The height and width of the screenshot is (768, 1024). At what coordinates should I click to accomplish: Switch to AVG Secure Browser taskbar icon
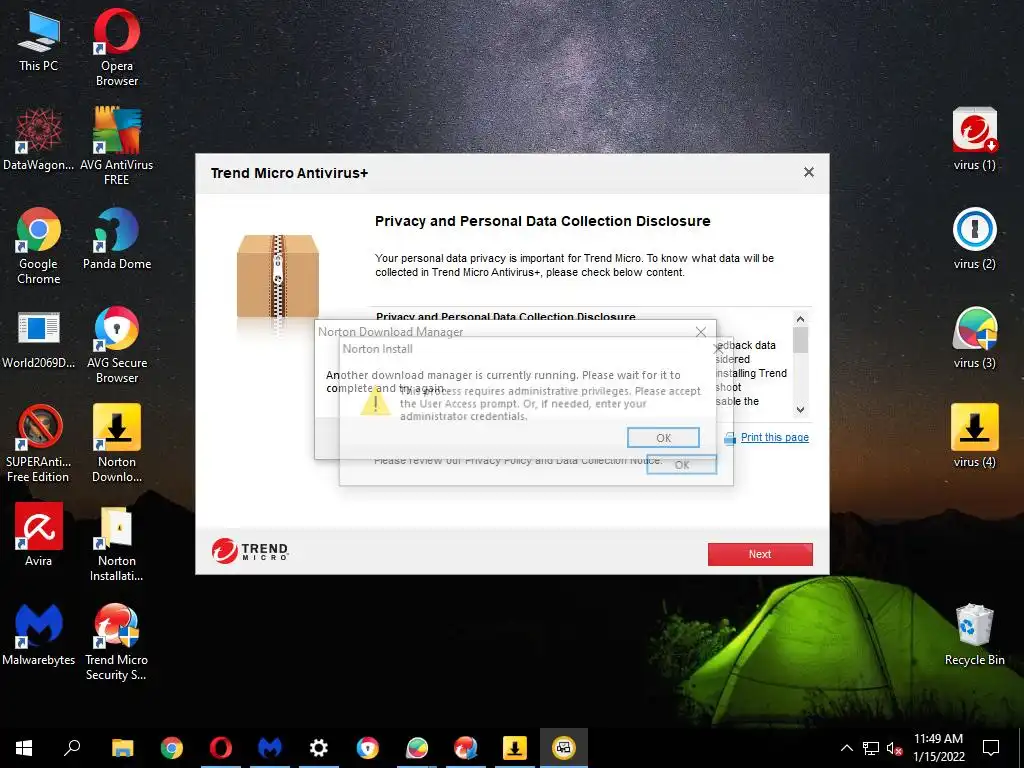pos(368,748)
